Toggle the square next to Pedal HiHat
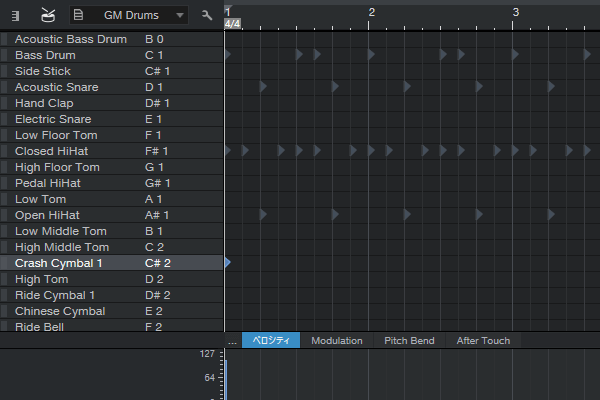Screen dimensions: 600x400 click(x=5, y=183)
